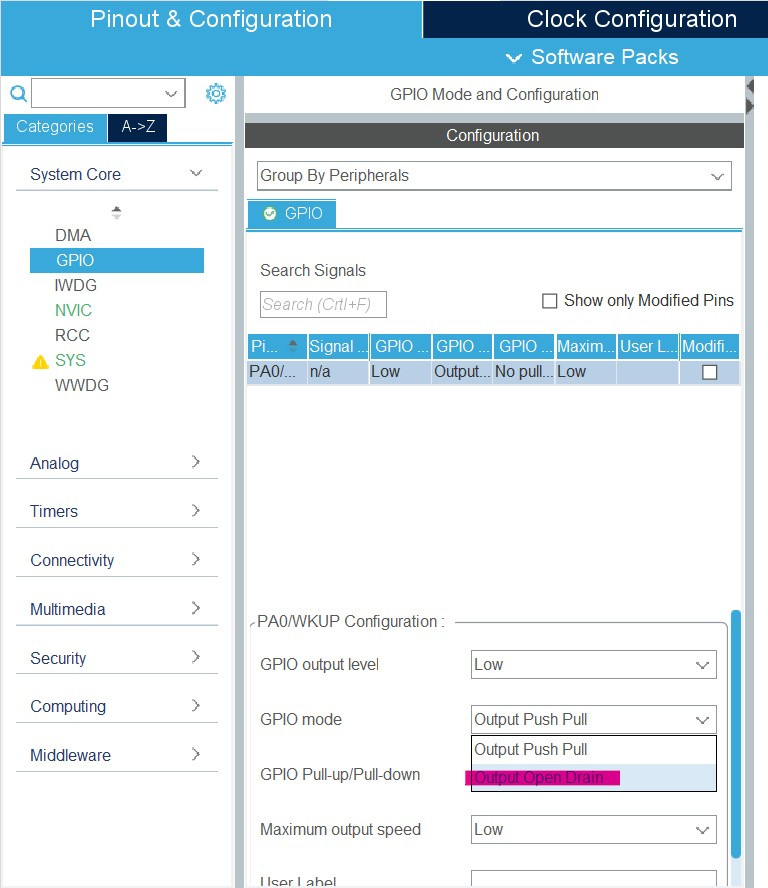Click the green check GPIO icon
Viewport: 768px width, 888px height.
[270, 214]
